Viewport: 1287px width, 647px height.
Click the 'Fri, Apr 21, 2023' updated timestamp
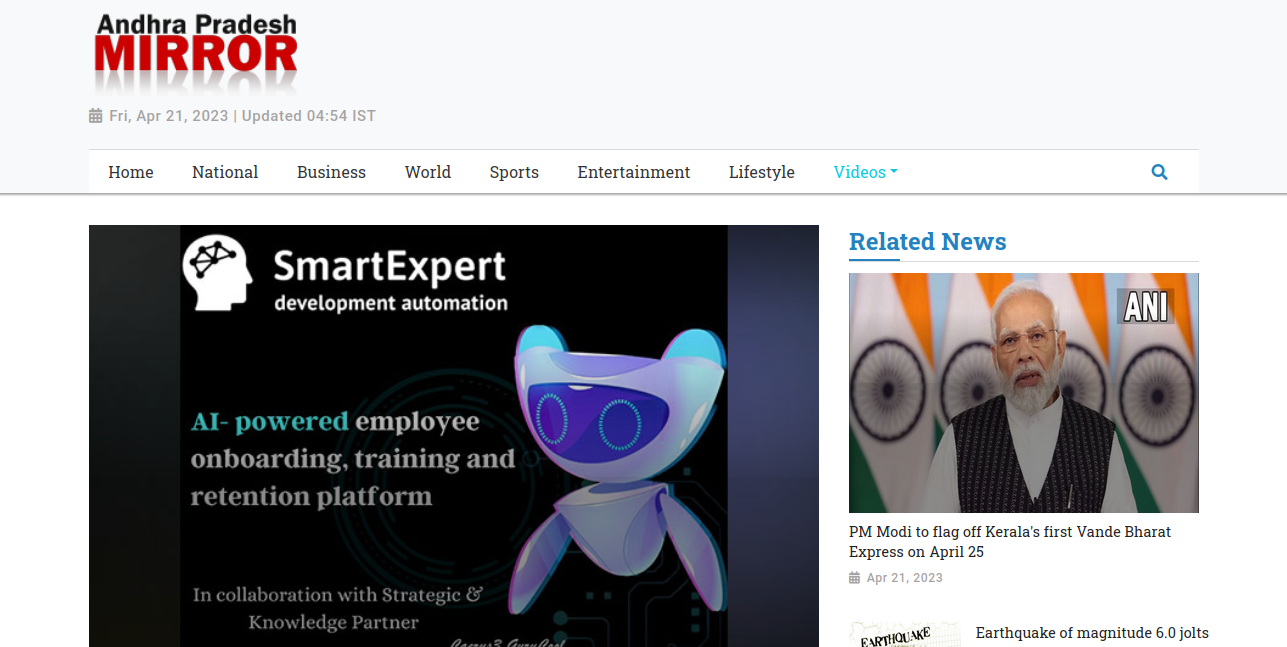[x=242, y=116]
